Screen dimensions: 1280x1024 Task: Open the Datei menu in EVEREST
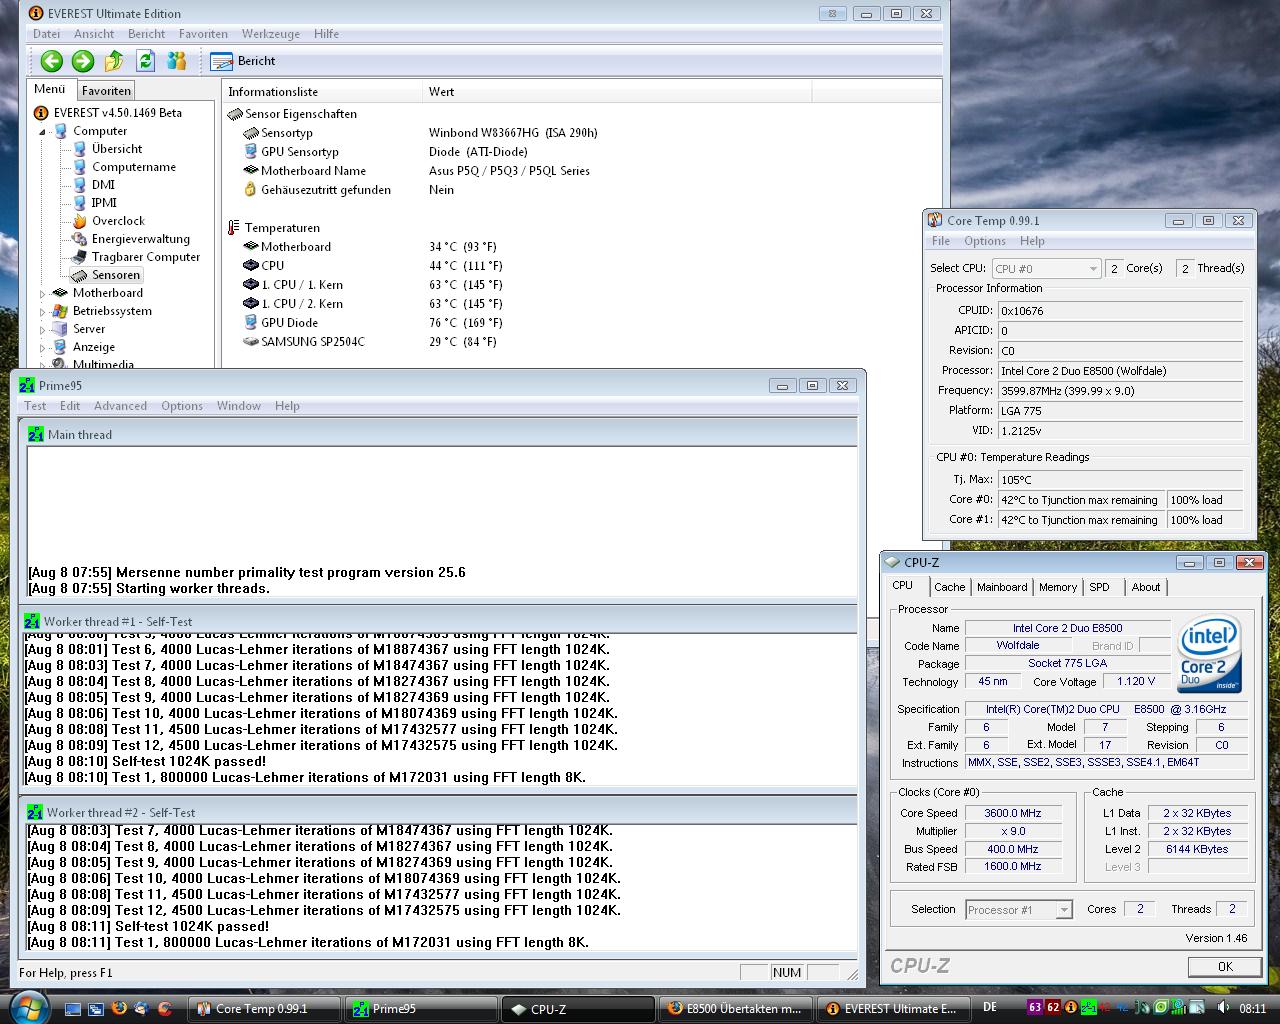(46, 34)
